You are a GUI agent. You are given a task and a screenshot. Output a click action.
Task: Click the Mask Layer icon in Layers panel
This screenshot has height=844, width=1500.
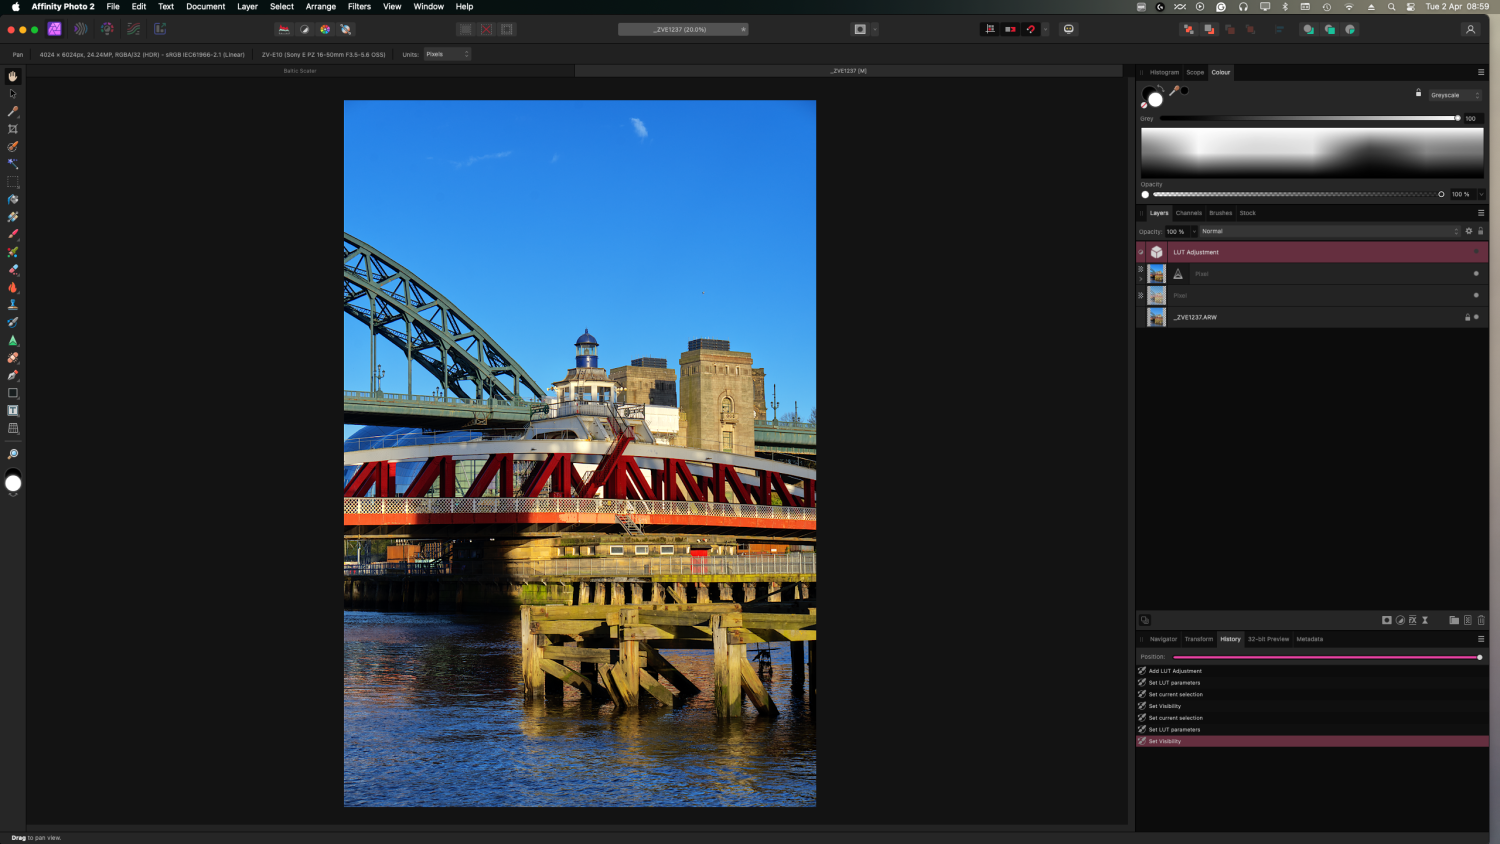click(x=1387, y=620)
